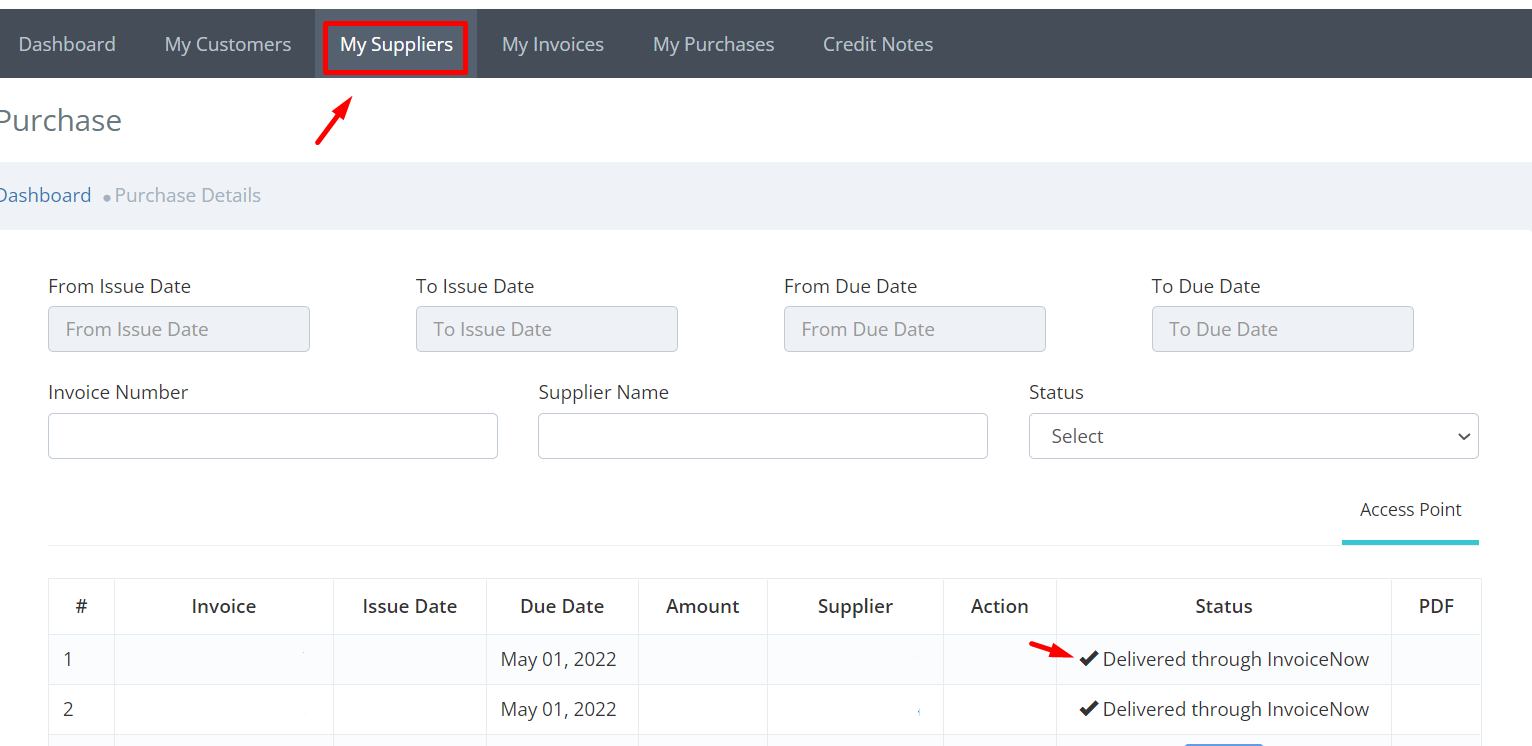Click row 1 'Delivered through InvoiceNow' text
The width and height of the screenshot is (1532, 746).
click(1236, 659)
